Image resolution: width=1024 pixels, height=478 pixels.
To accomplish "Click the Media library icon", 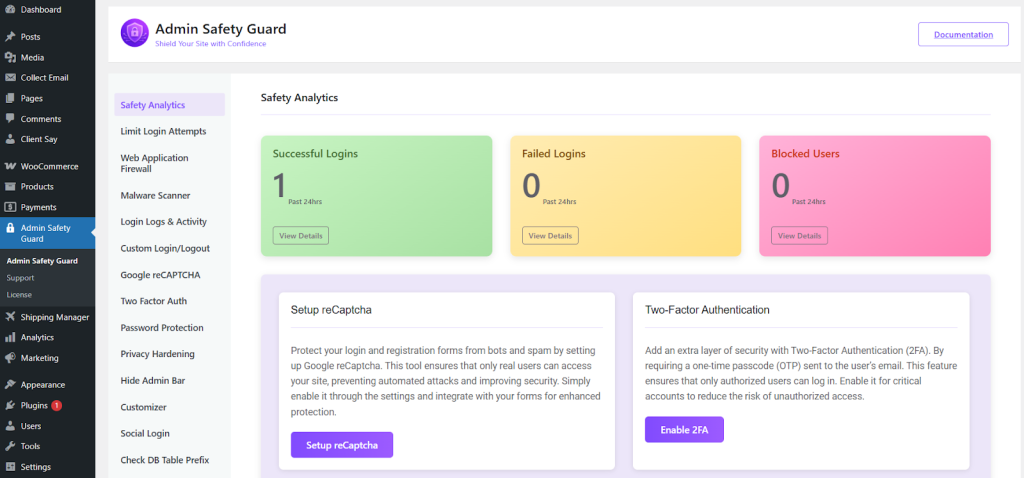I will pyautogui.click(x=10, y=57).
